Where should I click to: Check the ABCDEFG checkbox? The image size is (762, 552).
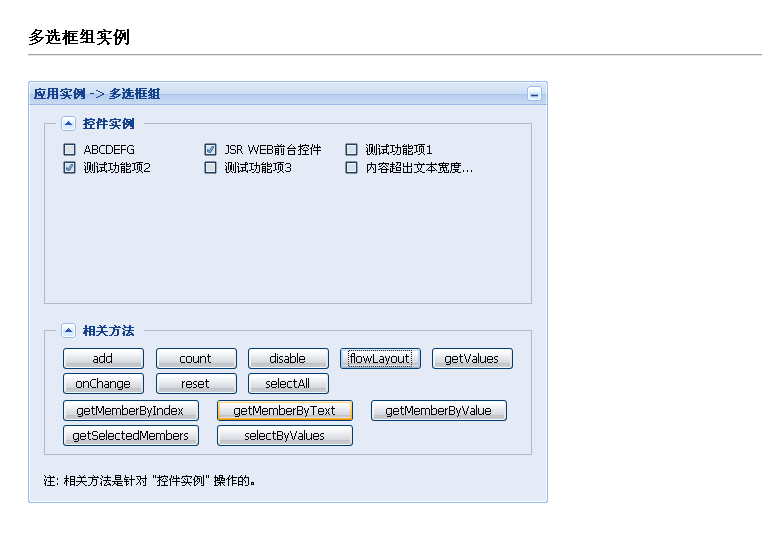click(x=69, y=149)
